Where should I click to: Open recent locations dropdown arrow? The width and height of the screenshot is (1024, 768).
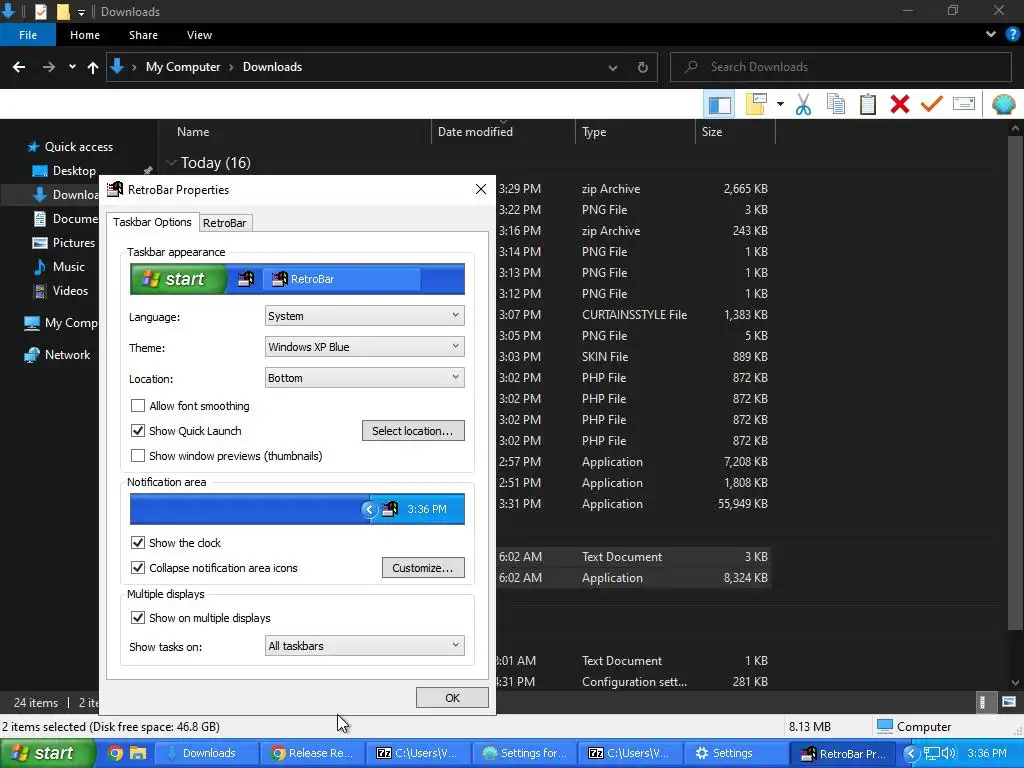72,67
